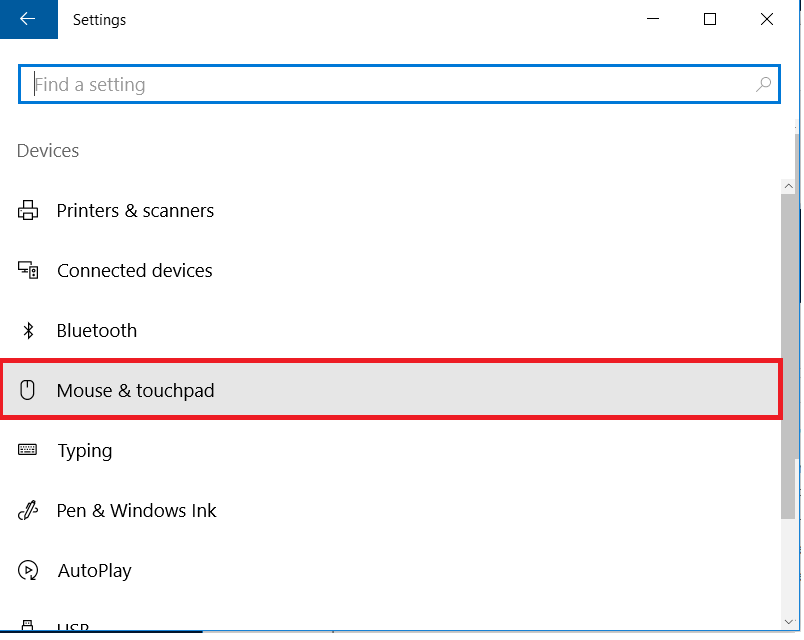Click the keyboard icon beside Typing
804x640 pixels.
[x=28, y=451]
